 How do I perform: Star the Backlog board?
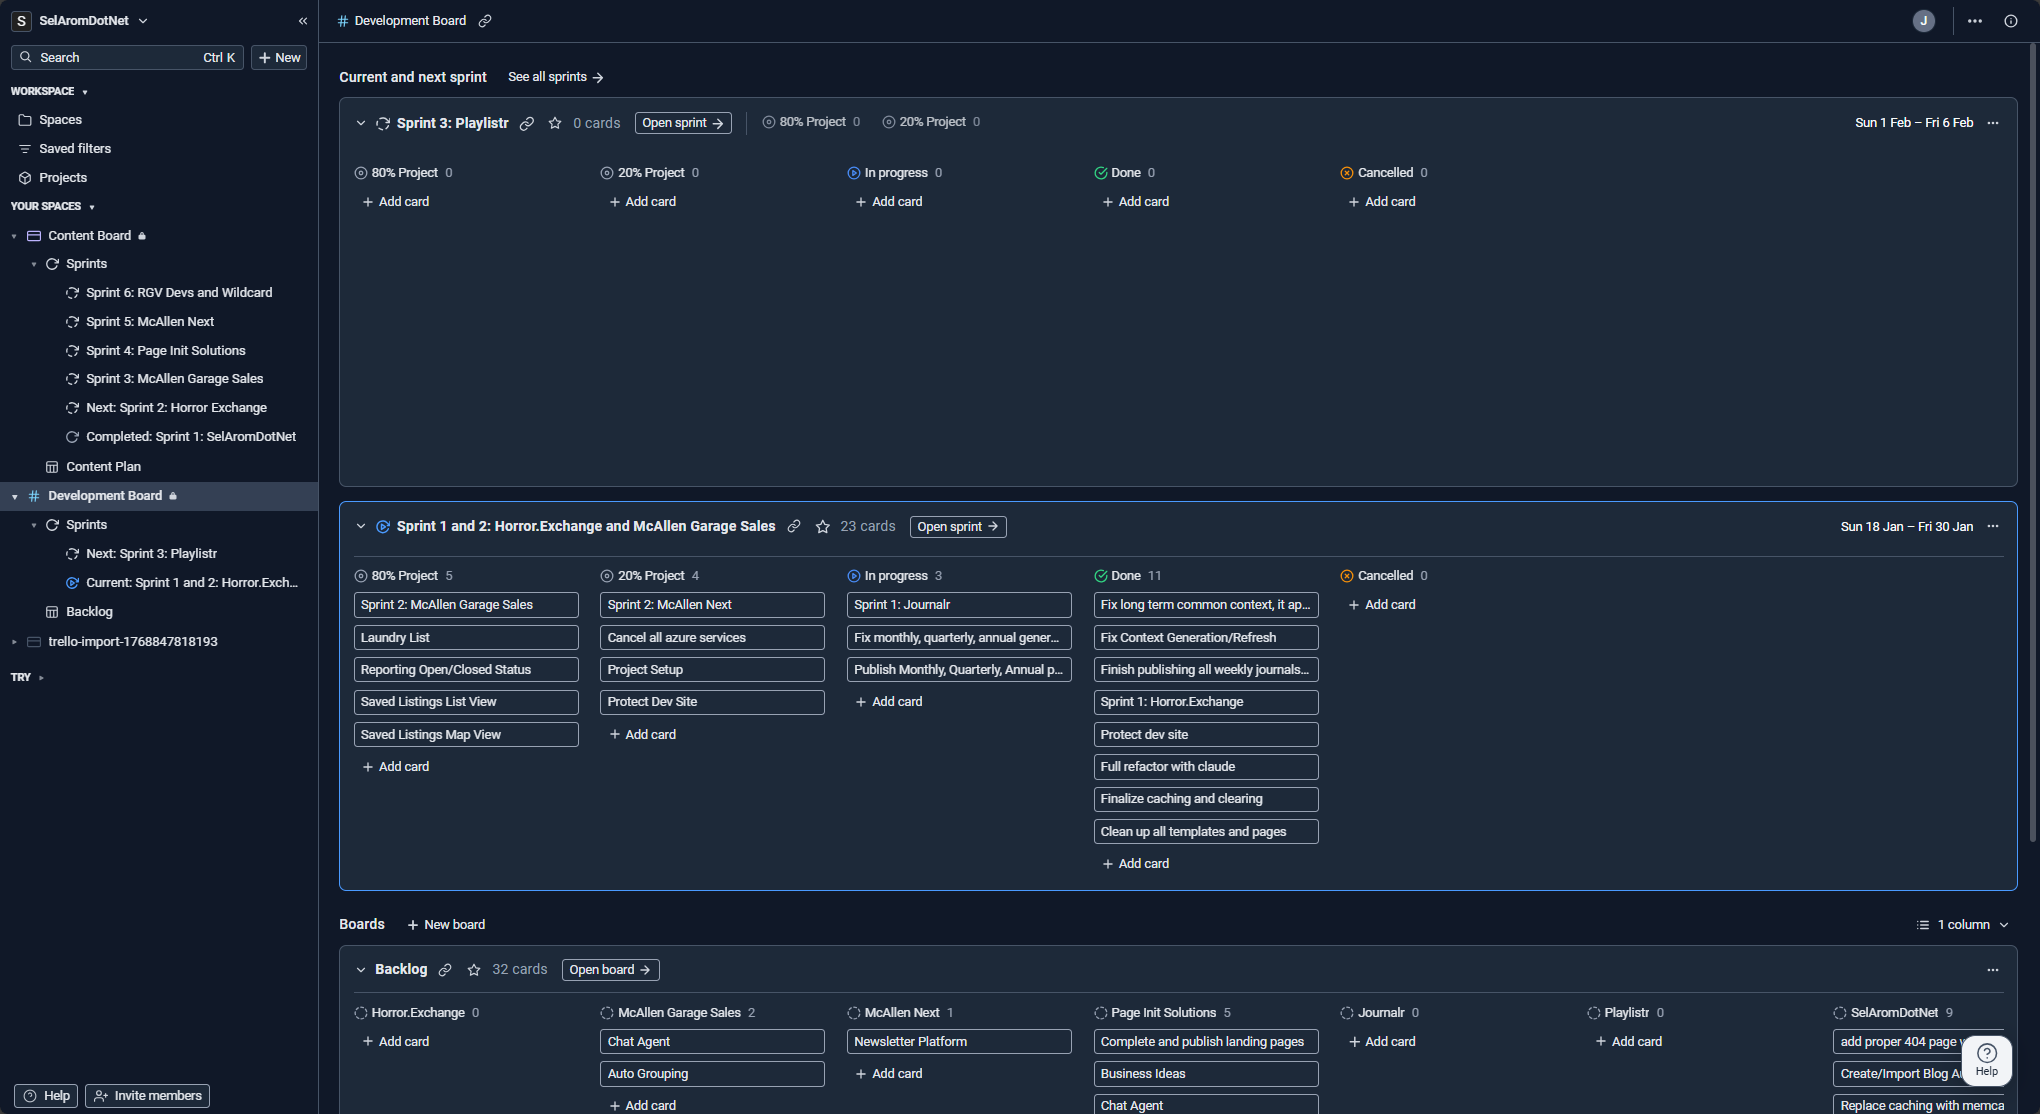(474, 970)
